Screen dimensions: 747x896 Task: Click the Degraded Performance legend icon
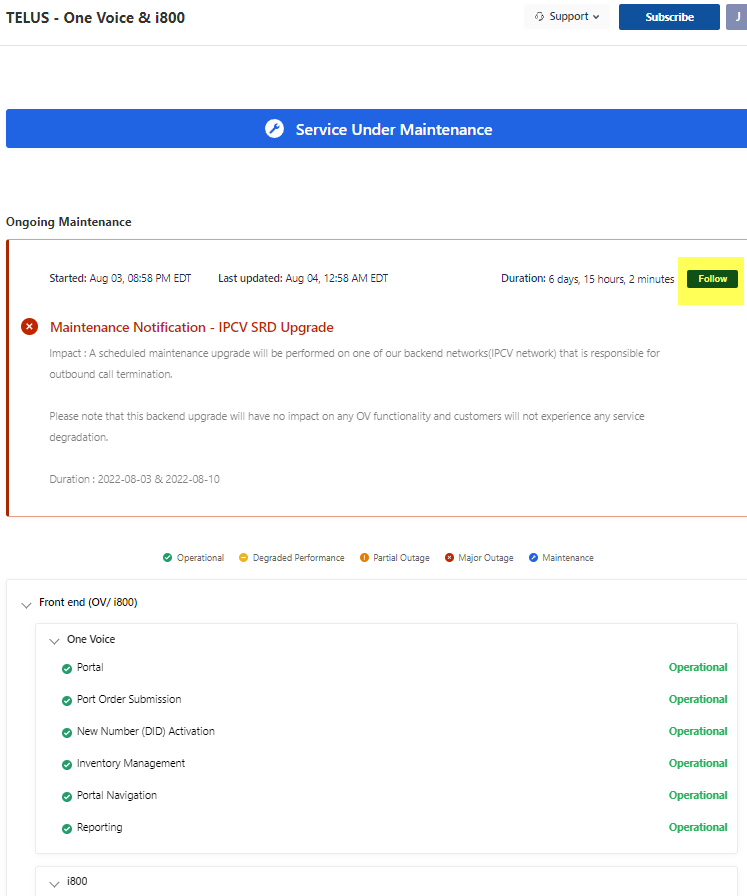(243, 558)
